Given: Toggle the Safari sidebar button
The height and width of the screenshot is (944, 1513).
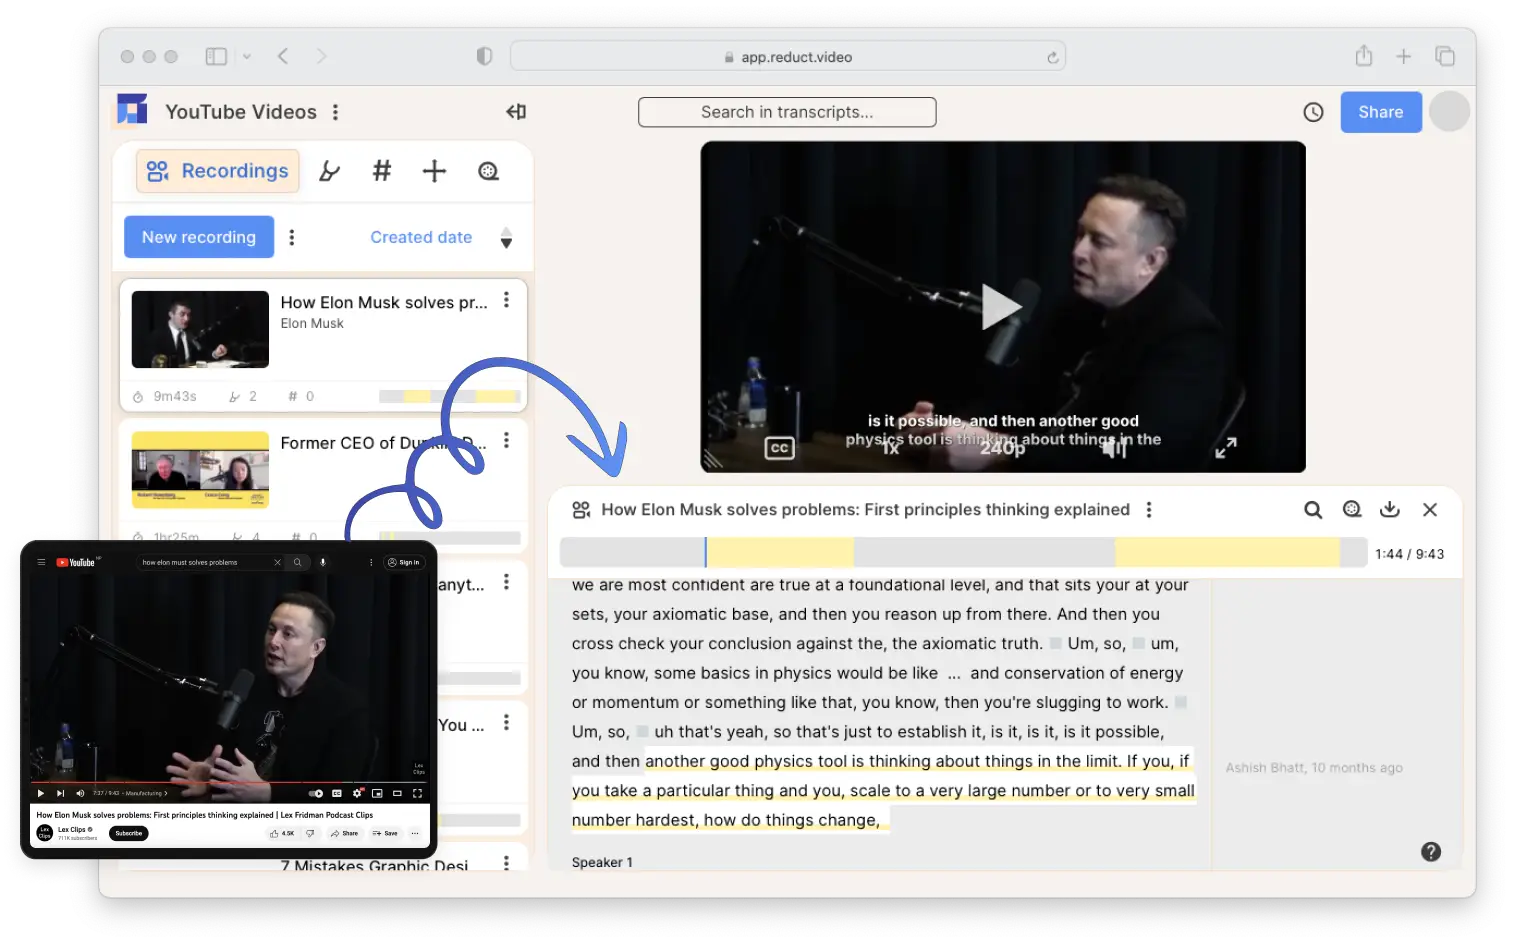Looking at the screenshot, I should [x=216, y=56].
